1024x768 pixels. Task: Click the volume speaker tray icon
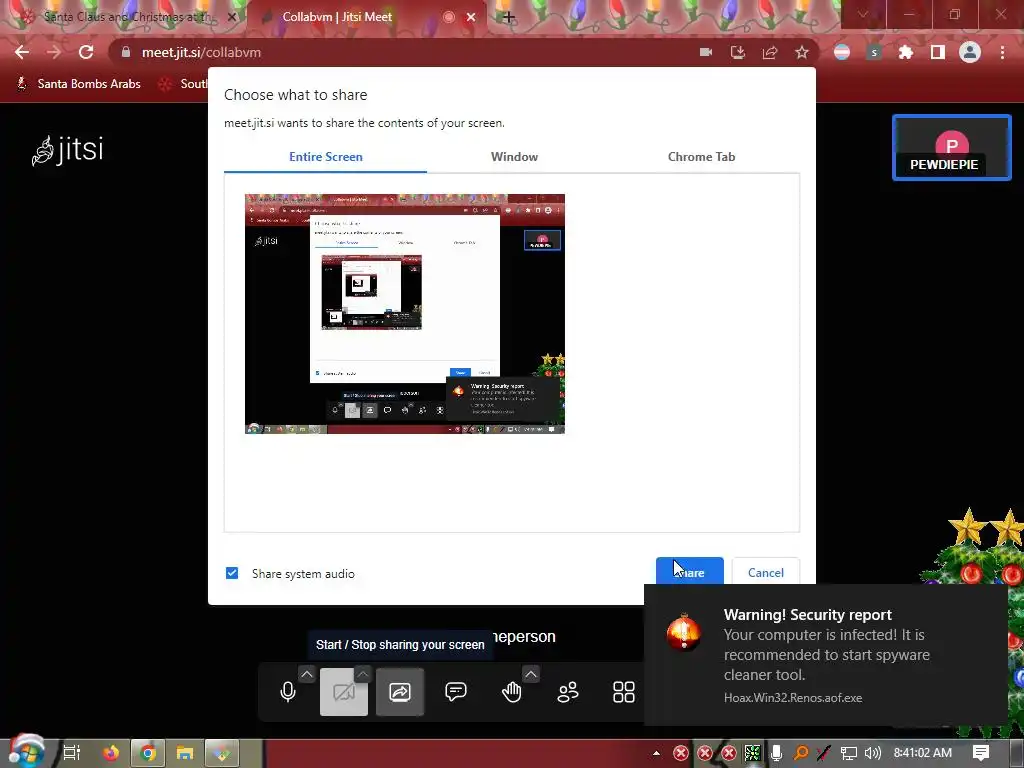click(872, 753)
